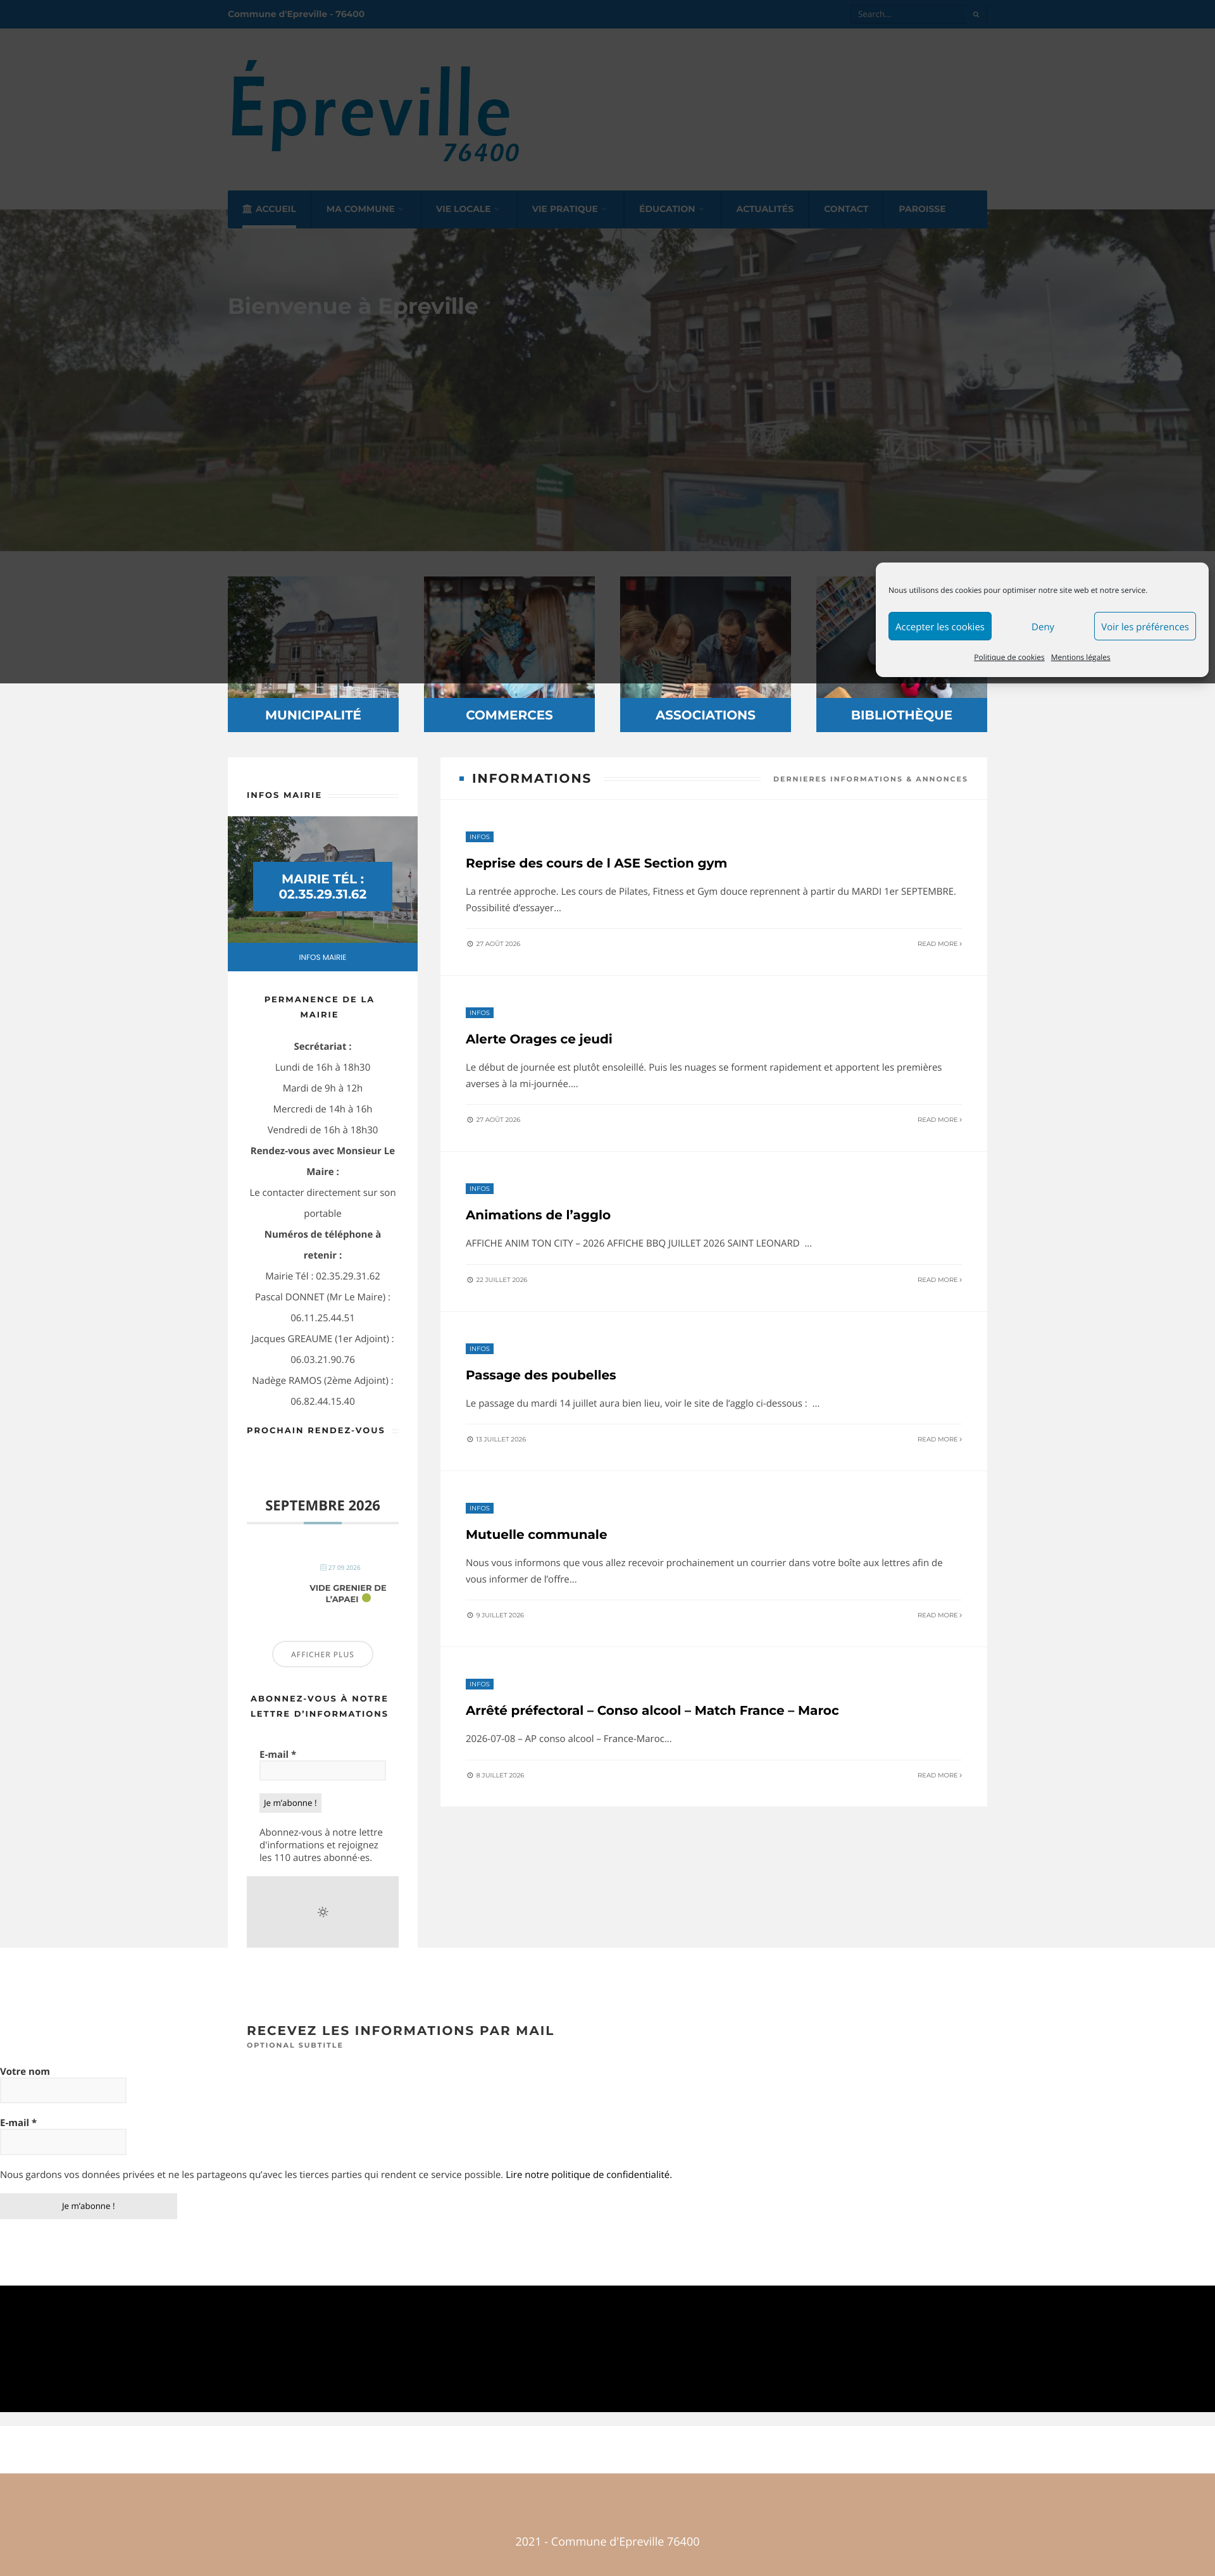Viewport: 1215px width, 2576px height.
Task: Expand the Vie Locale dropdown menu
Action: coord(467,209)
